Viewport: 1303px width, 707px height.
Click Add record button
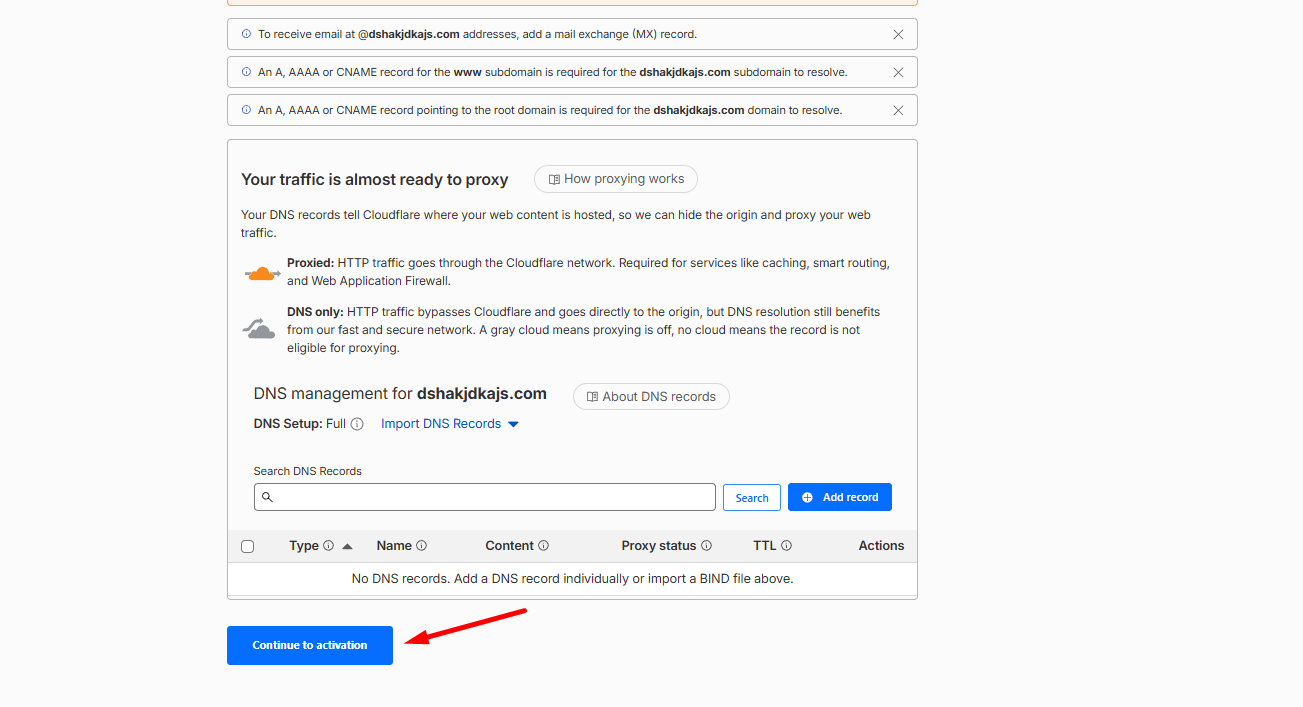click(840, 497)
